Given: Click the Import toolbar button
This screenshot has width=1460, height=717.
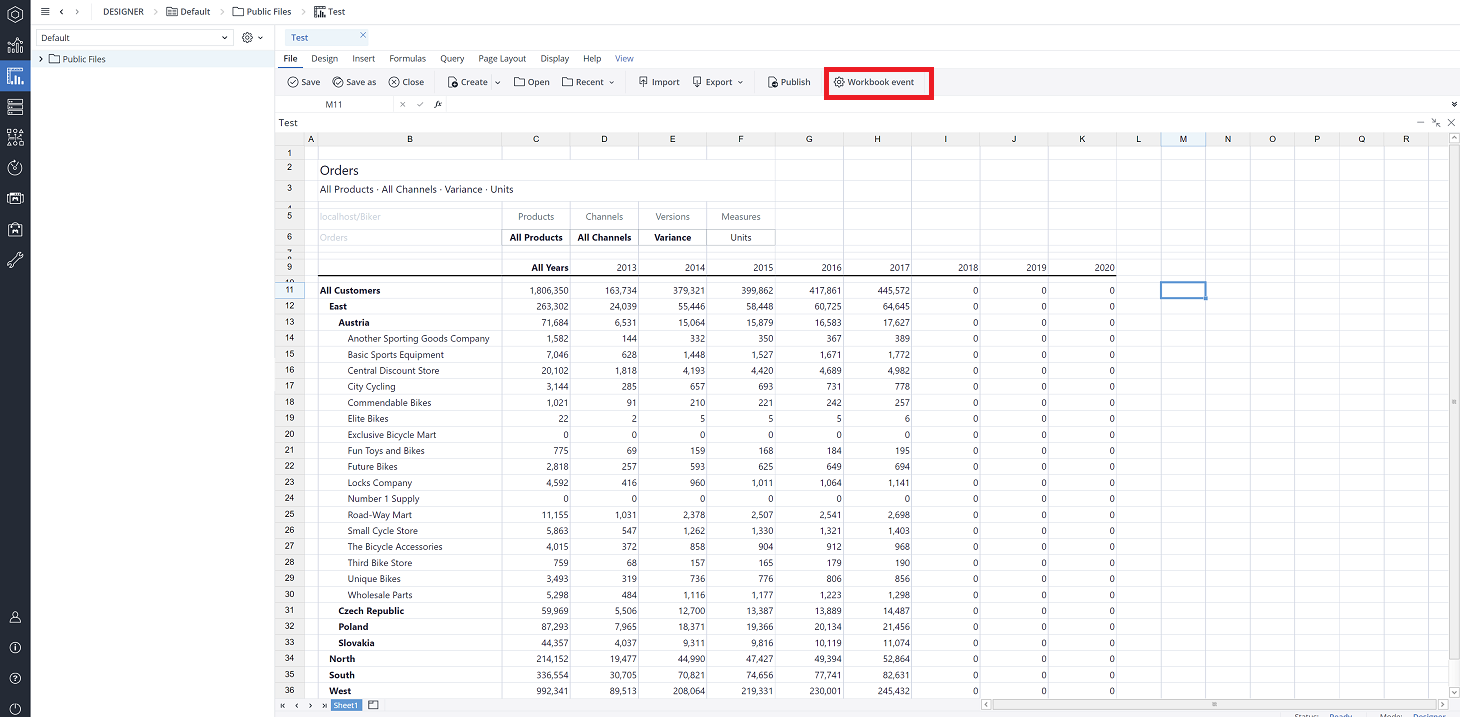Looking at the screenshot, I should [x=658, y=82].
